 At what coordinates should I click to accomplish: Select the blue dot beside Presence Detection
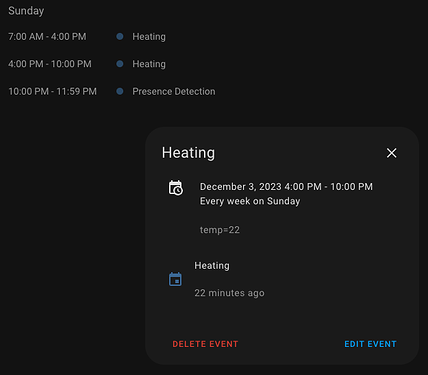pyautogui.click(x=120, y=91)
